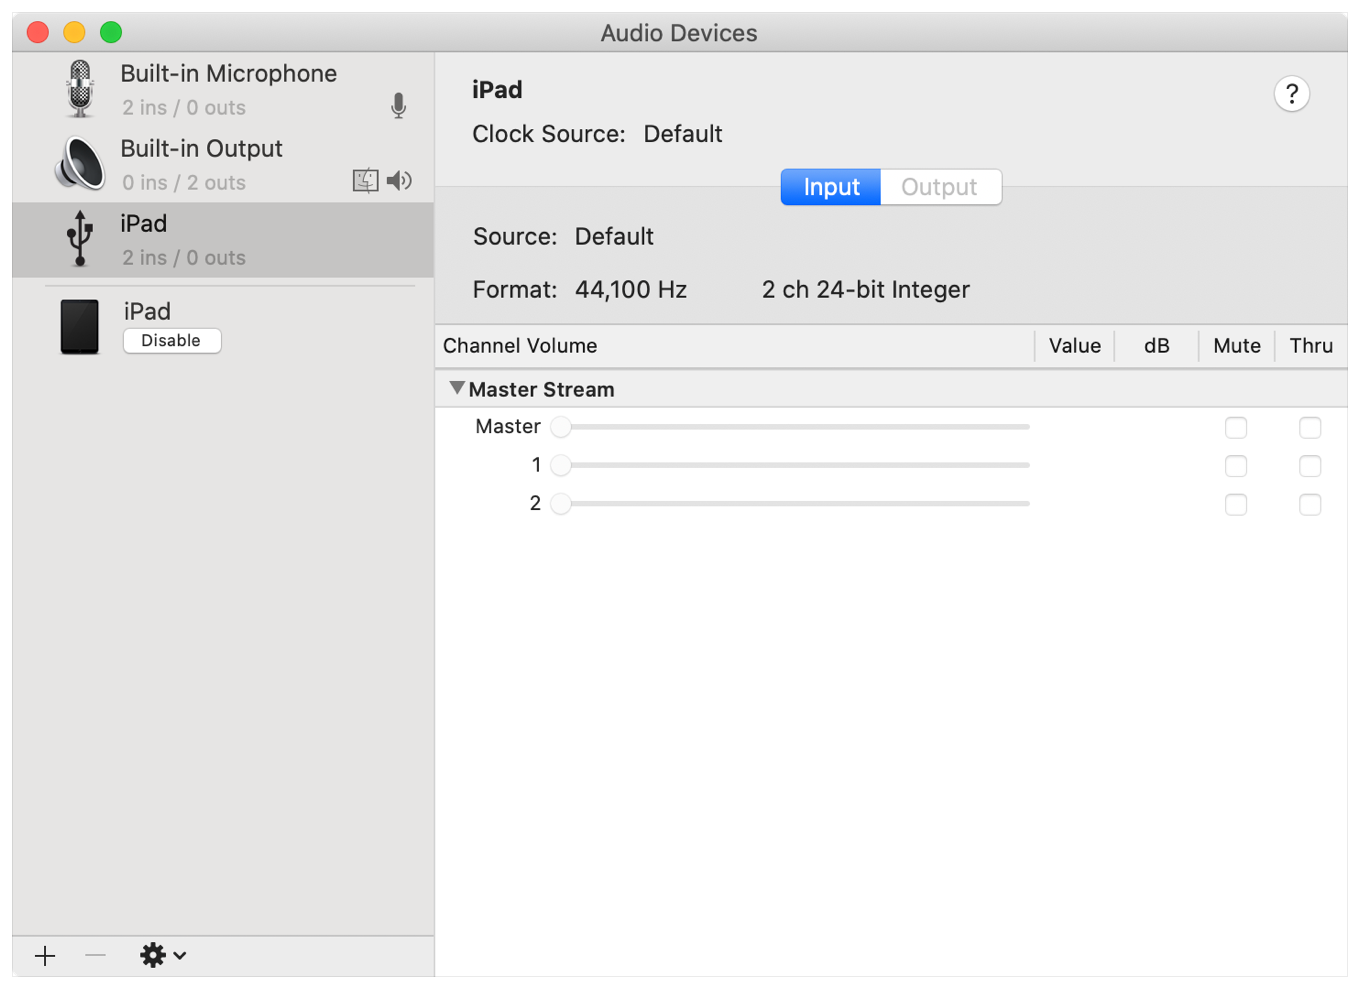Toggle Thru checkbox for channel 1

pyautogui.click(x=1310, y=466)
